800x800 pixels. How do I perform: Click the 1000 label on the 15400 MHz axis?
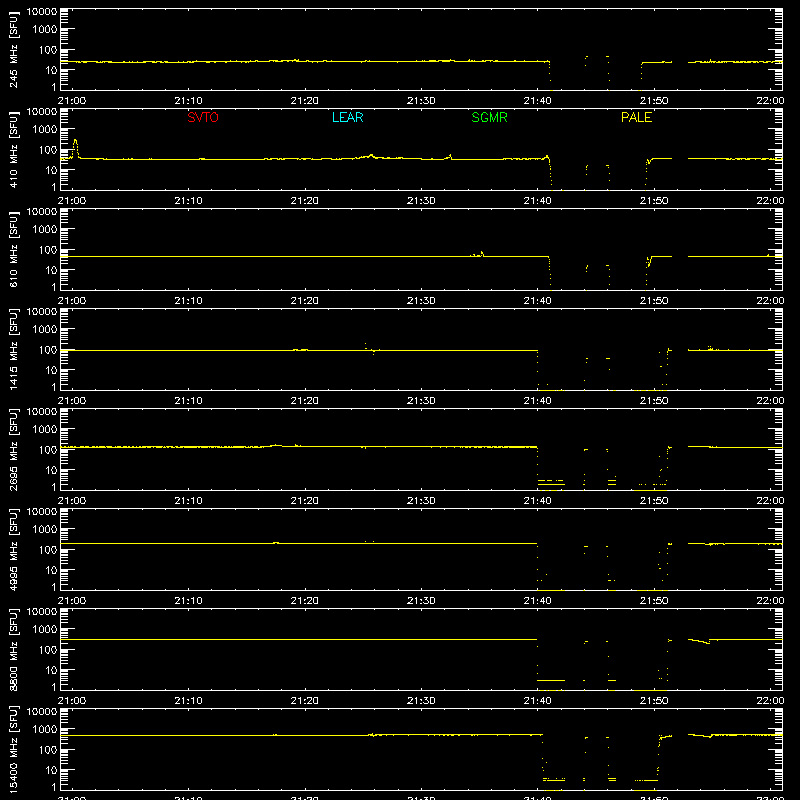click(45, 730)
